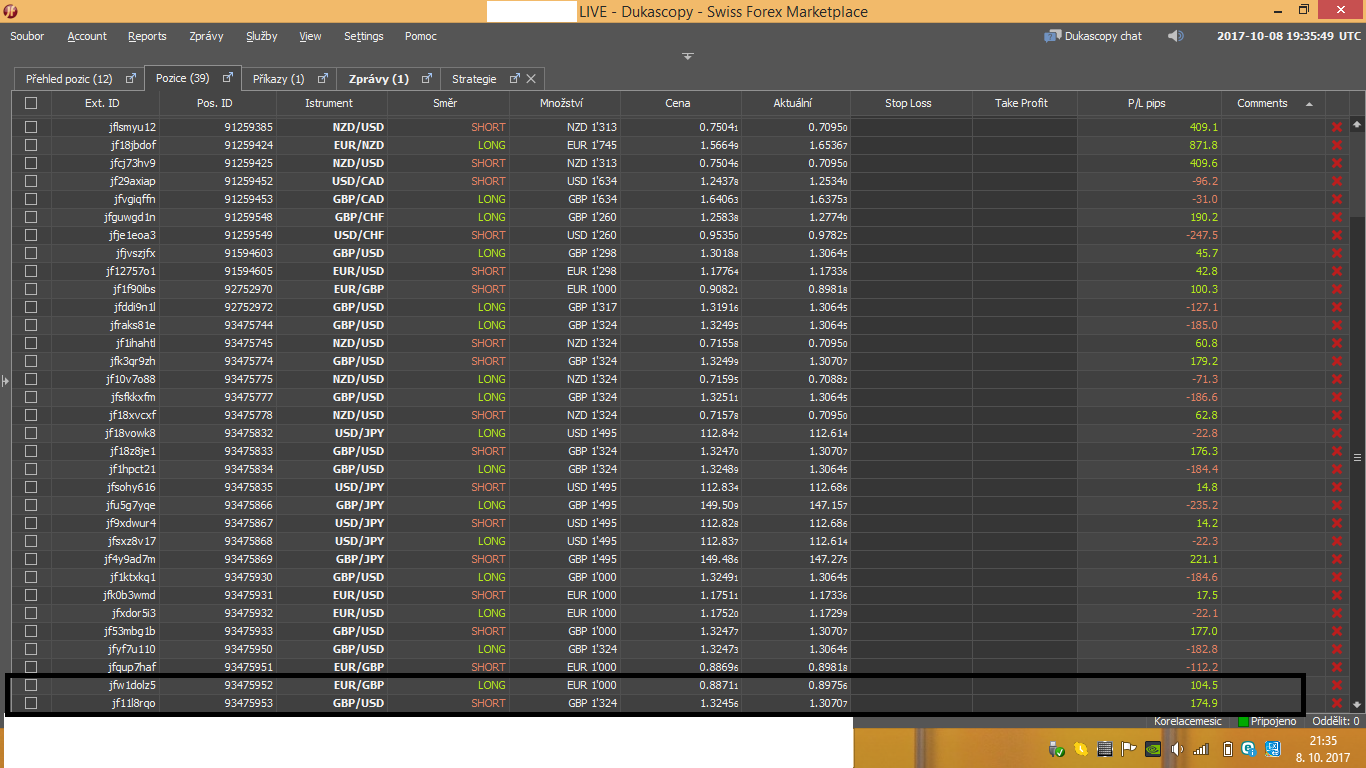
Task: Open the network signal icon in the tray
Action: (x=1201, y=748)
